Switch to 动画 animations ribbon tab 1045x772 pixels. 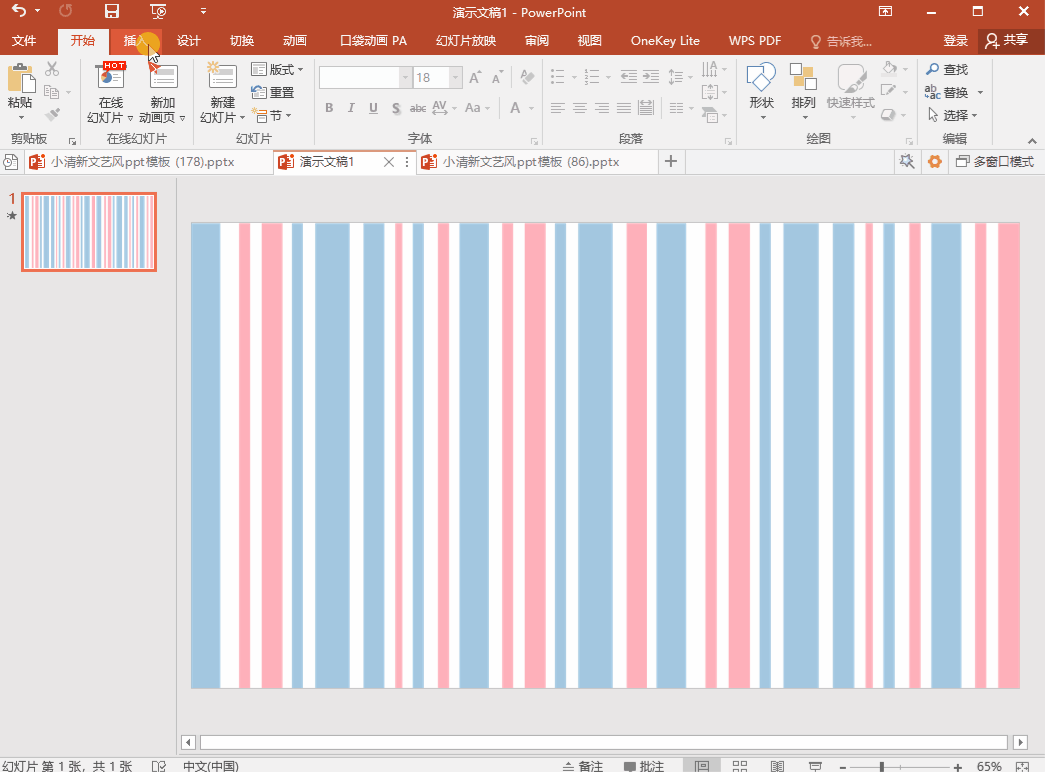coord(295,41)
